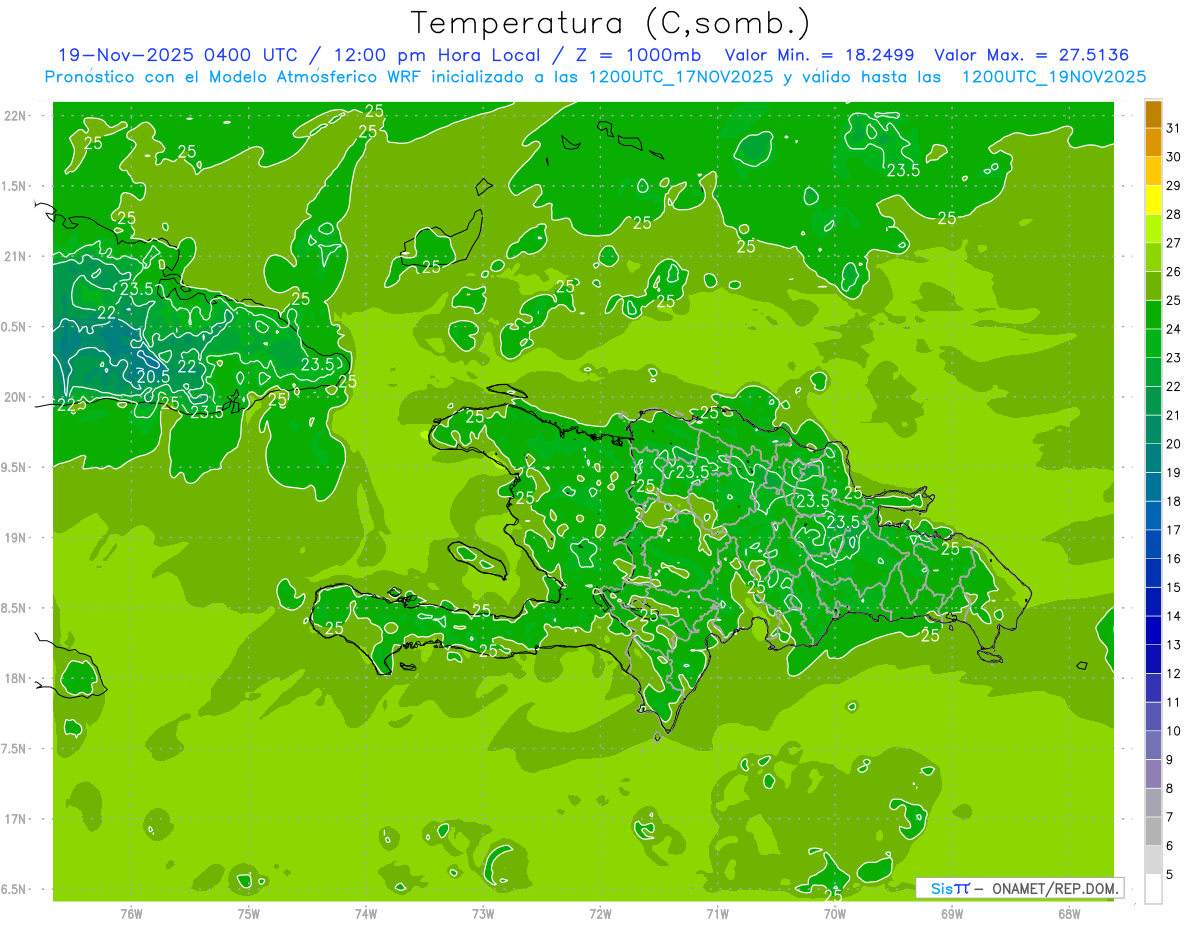Pick the yellow swatch between 28 and 29
The image size is (1200, 927).
coord(1153,200)
